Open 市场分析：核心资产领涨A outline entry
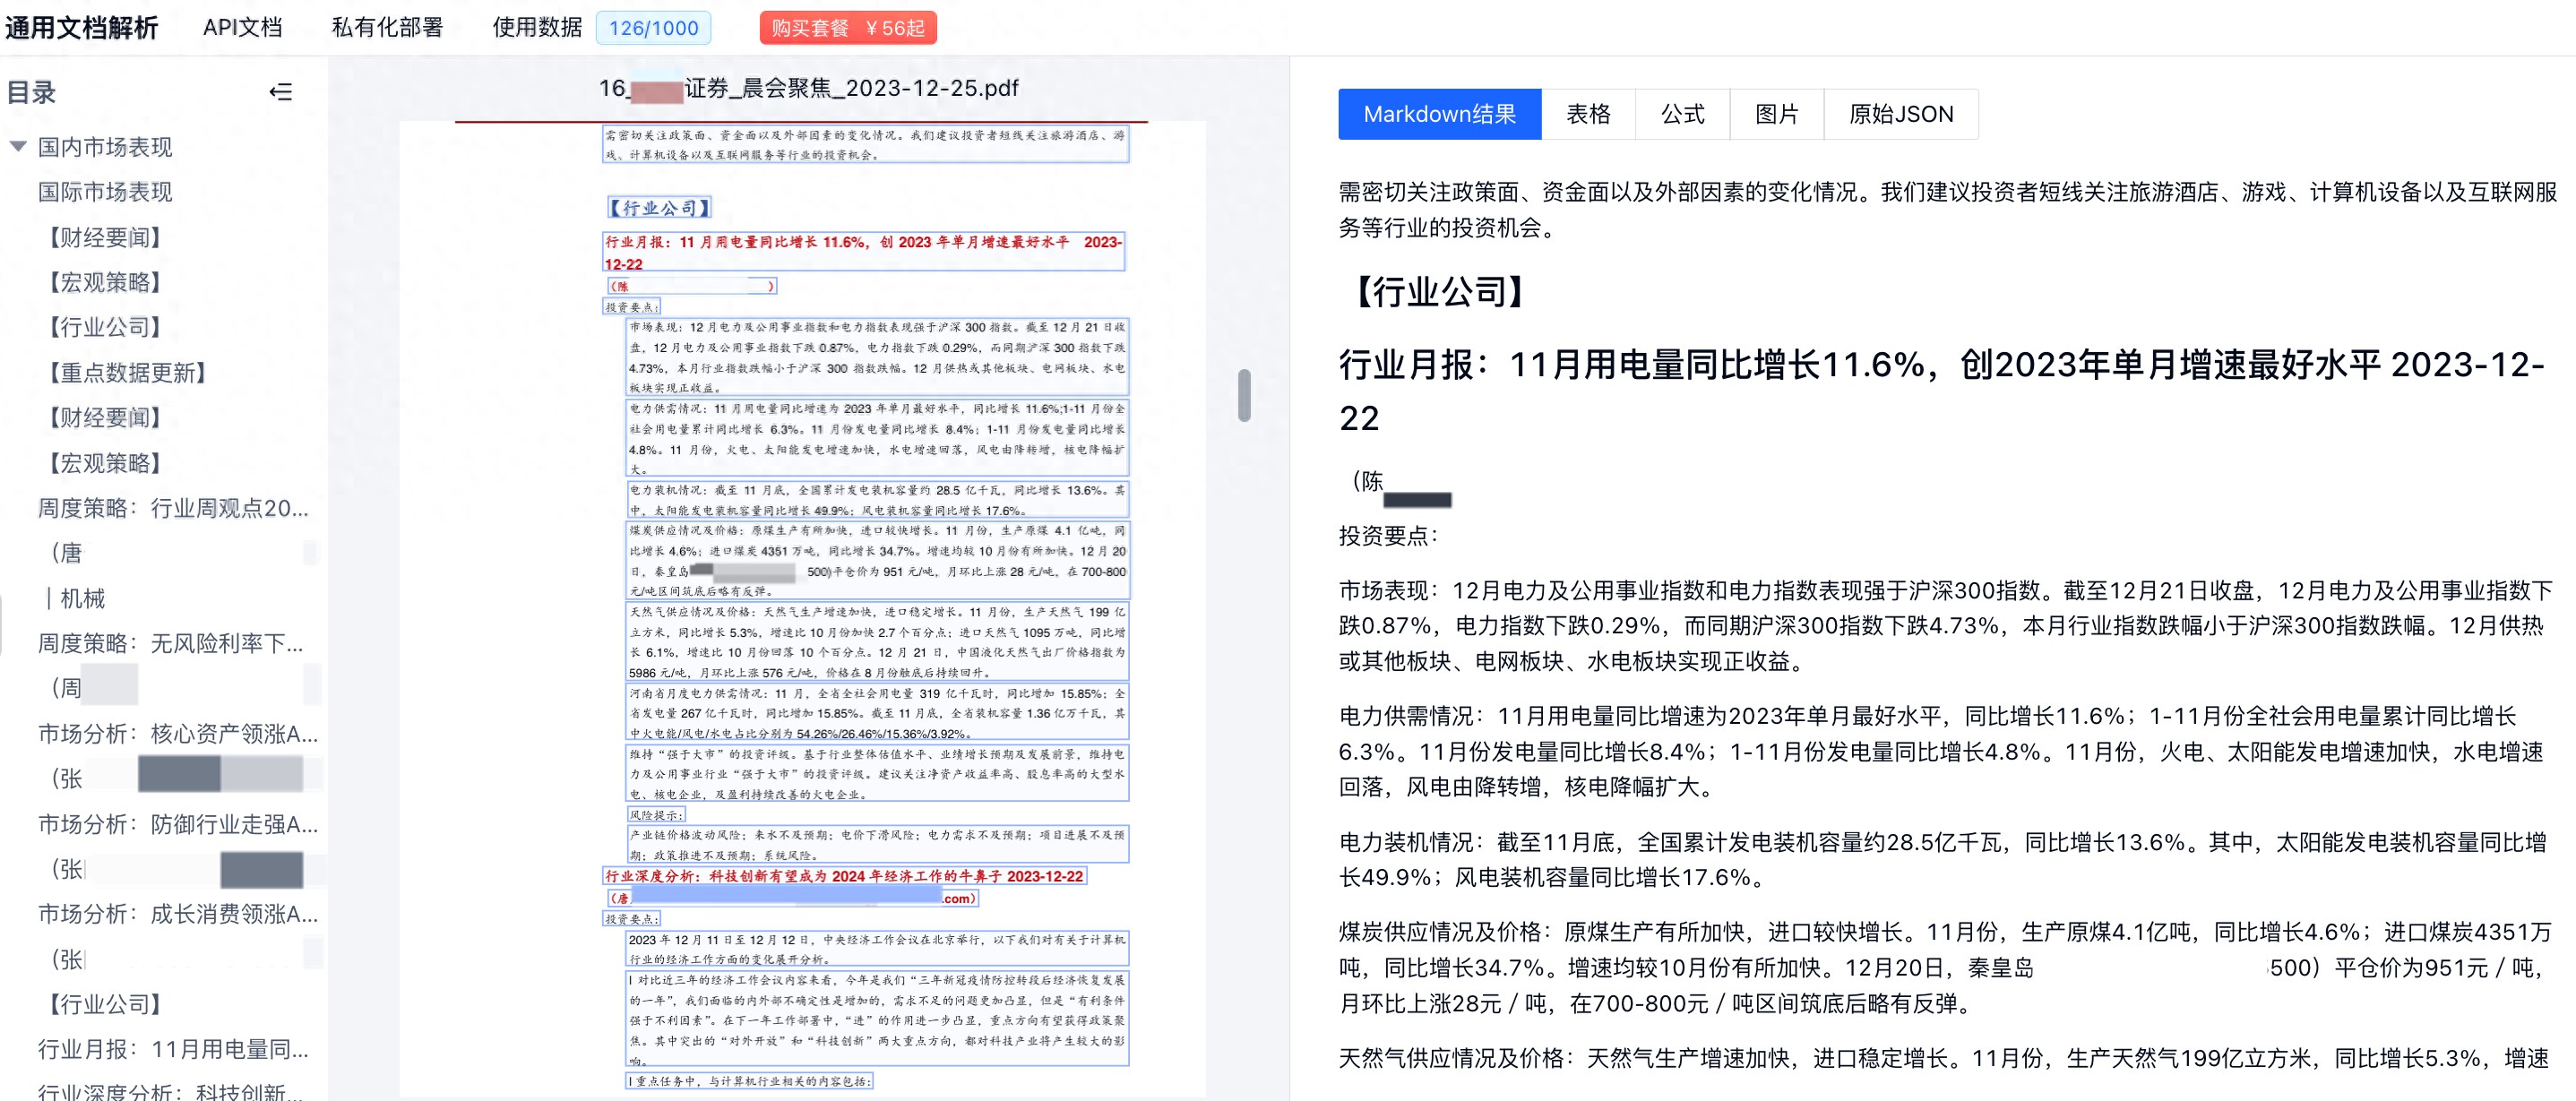The image size is (2576, 1101). pyautogui.click(x=178, y=734)
